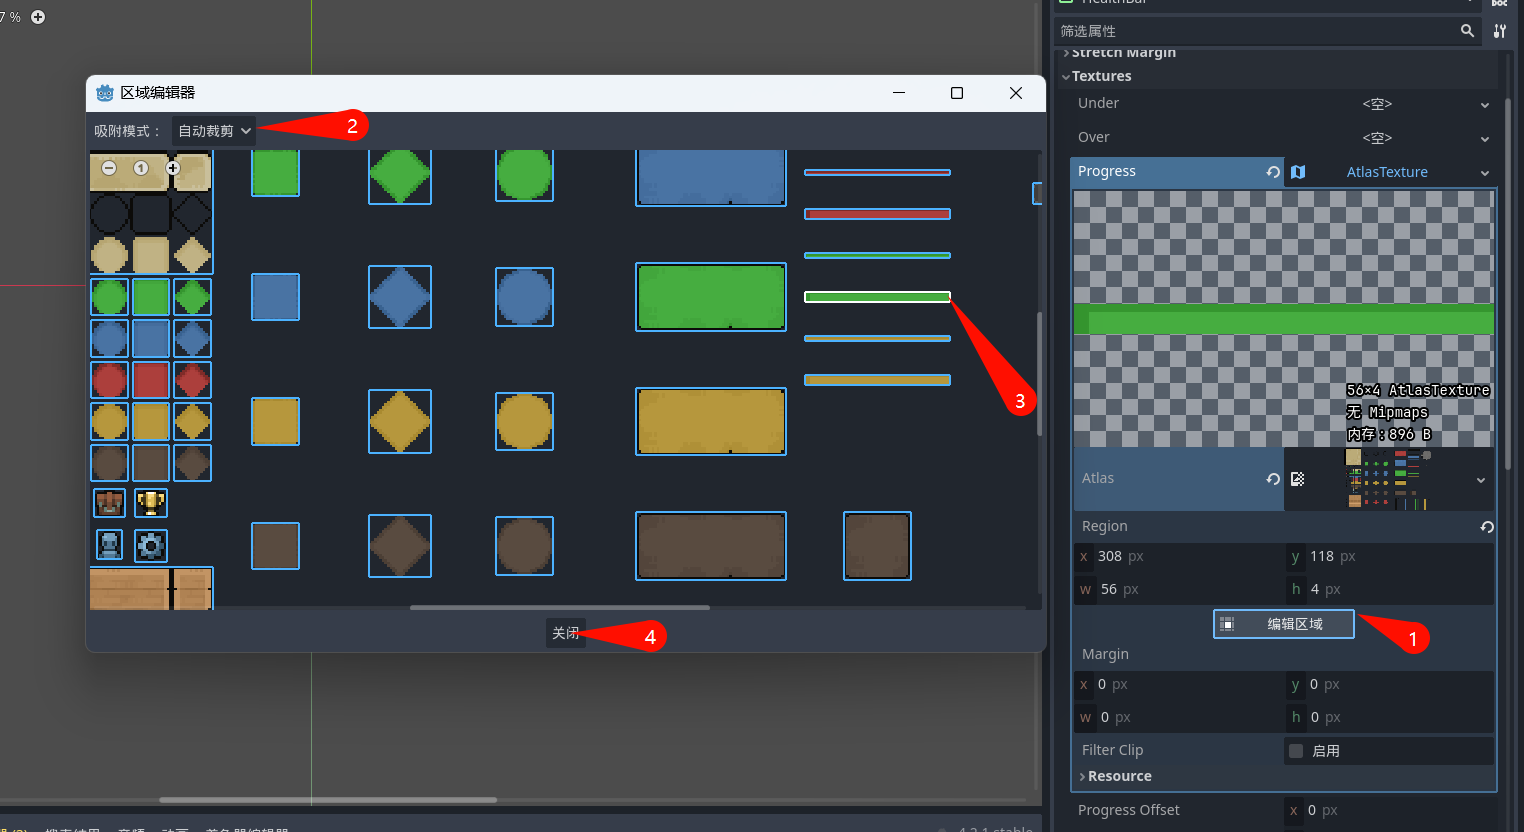Click the main viewport horizontal scrollbar

coord(328,800)
